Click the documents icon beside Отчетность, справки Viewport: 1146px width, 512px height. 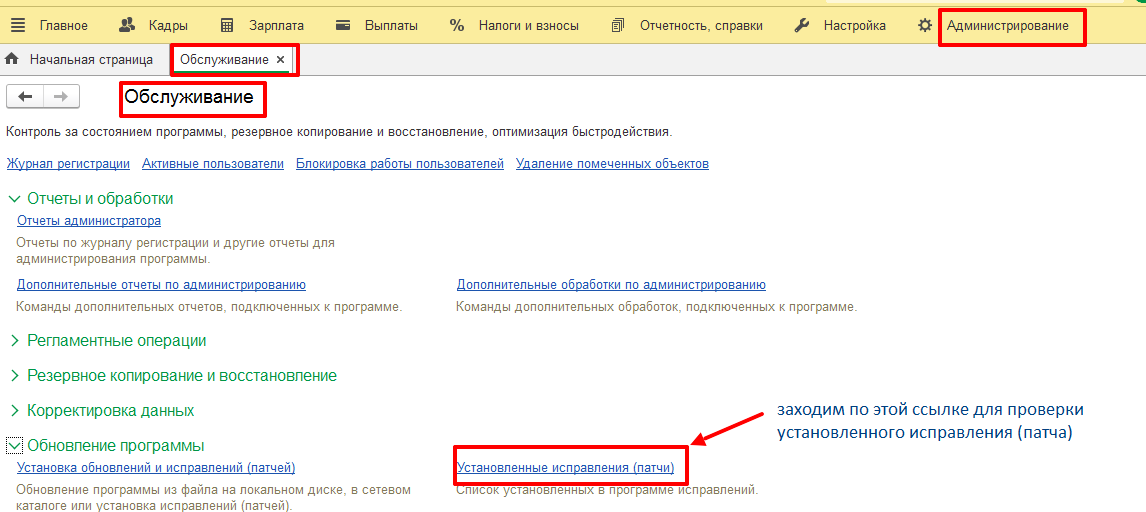(618, 26)
